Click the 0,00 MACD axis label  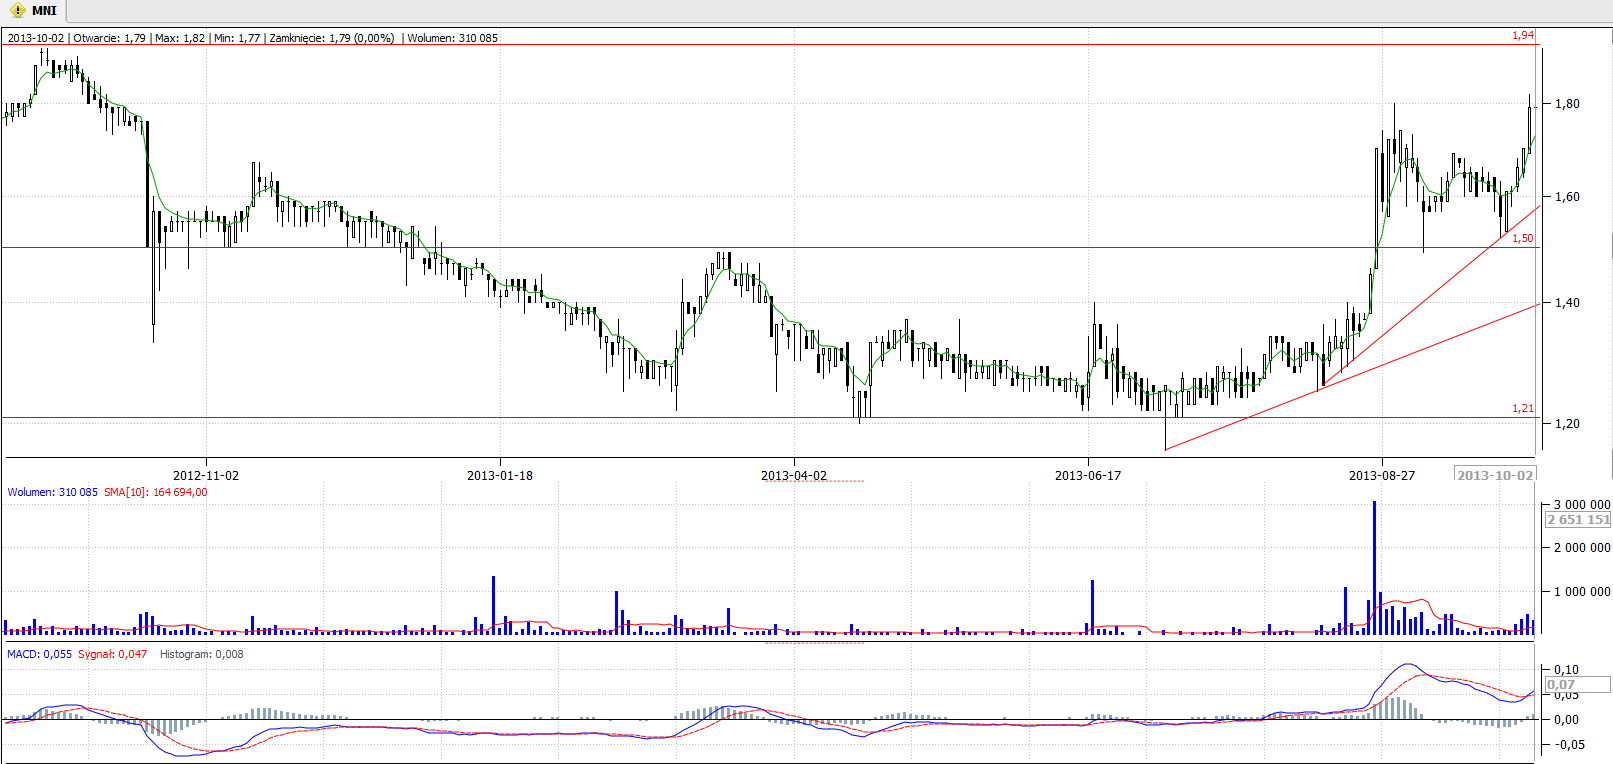click(x=1567, y=719)
